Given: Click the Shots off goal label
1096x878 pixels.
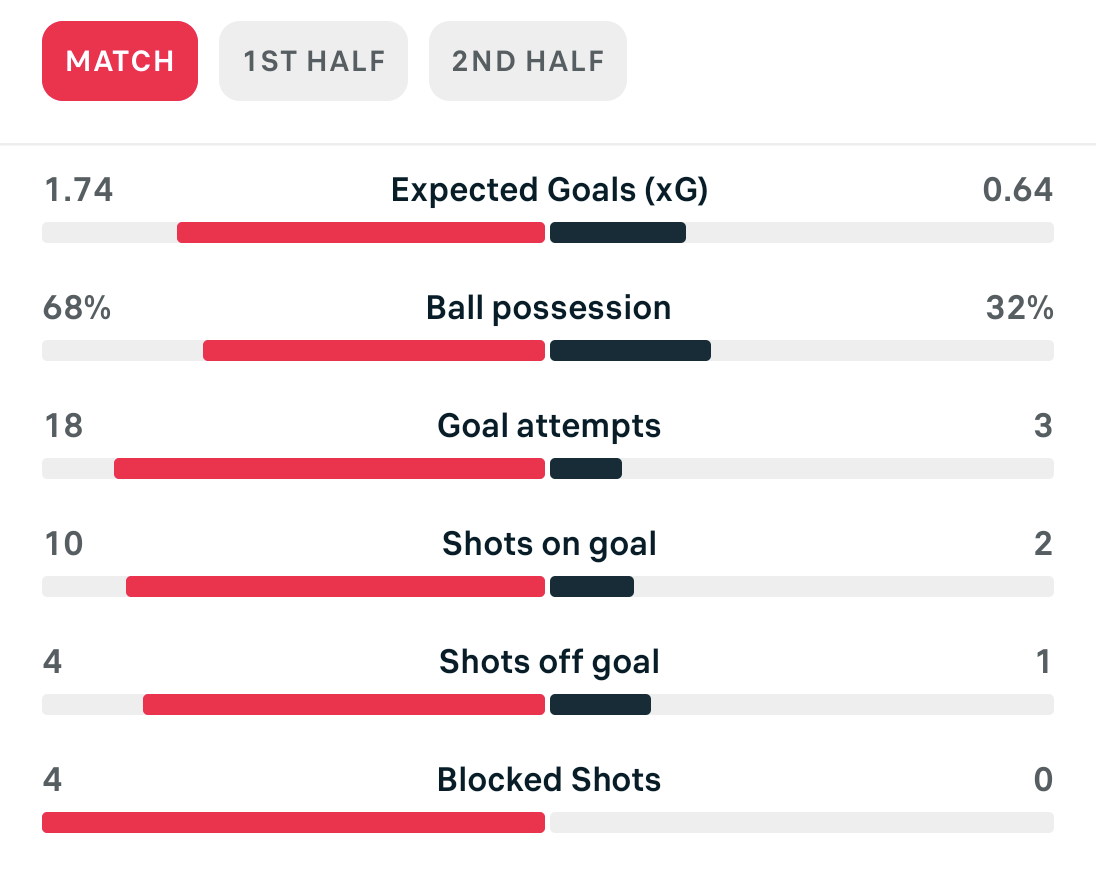Looking at the screenshot, I should click(x=549, y=661).
